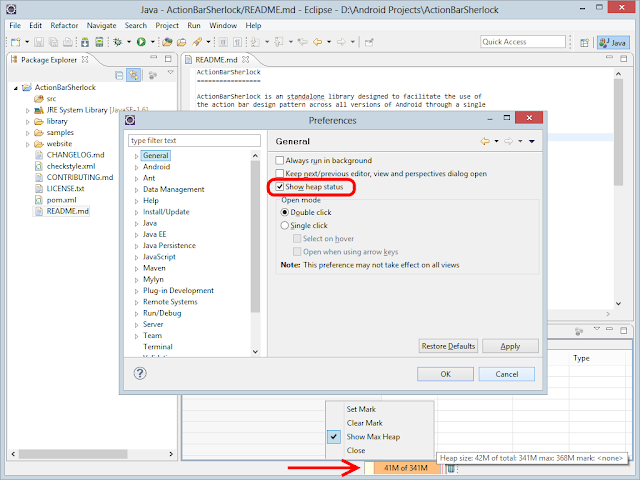Expand the Android preferences node
The width and height of the screenshot is (640, 480).
pos(136,167)
